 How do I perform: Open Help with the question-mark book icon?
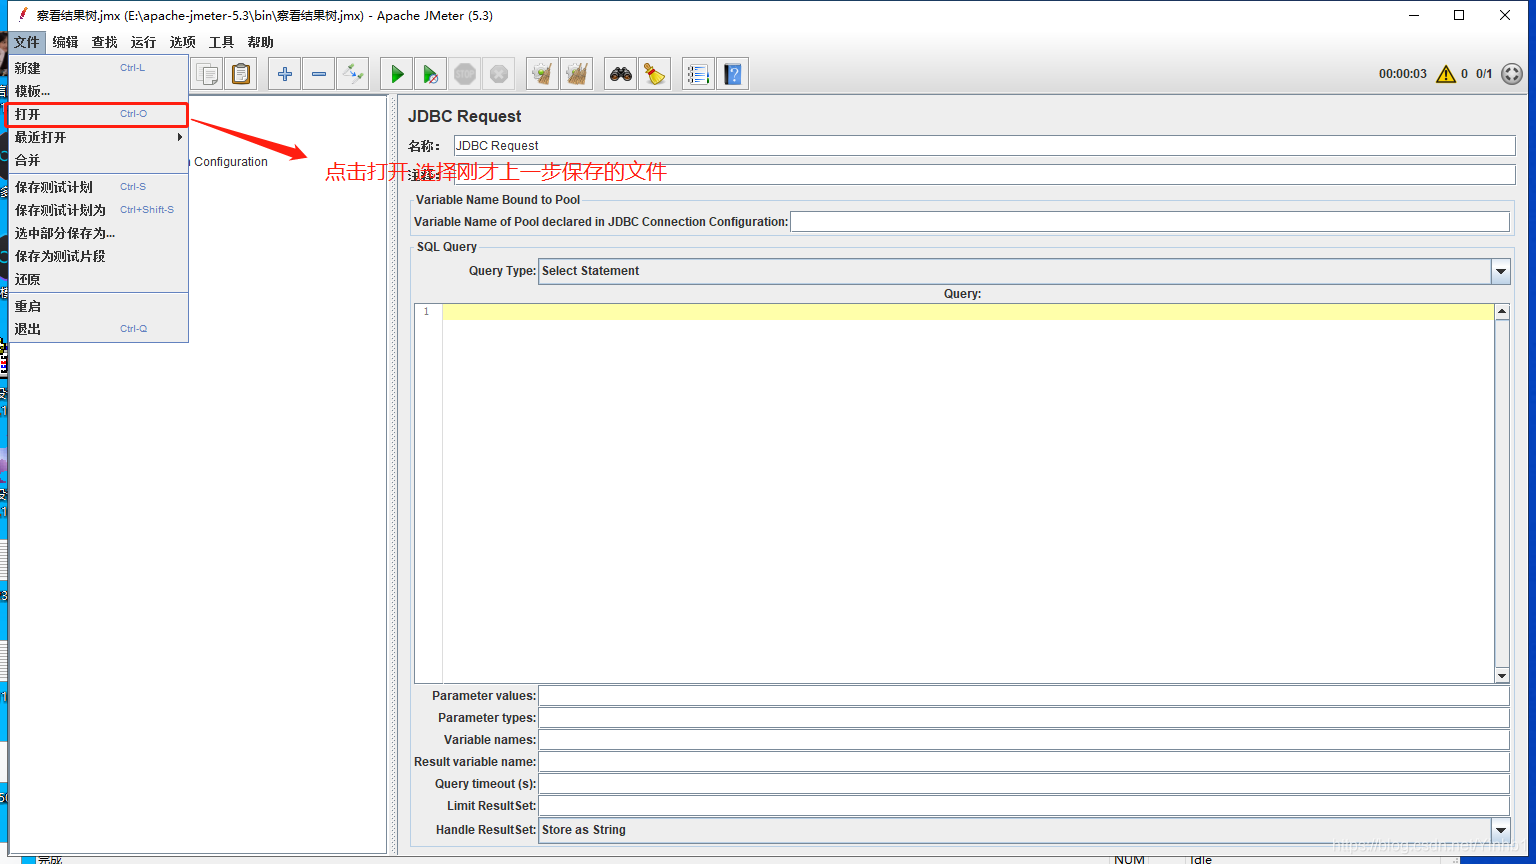733,74
